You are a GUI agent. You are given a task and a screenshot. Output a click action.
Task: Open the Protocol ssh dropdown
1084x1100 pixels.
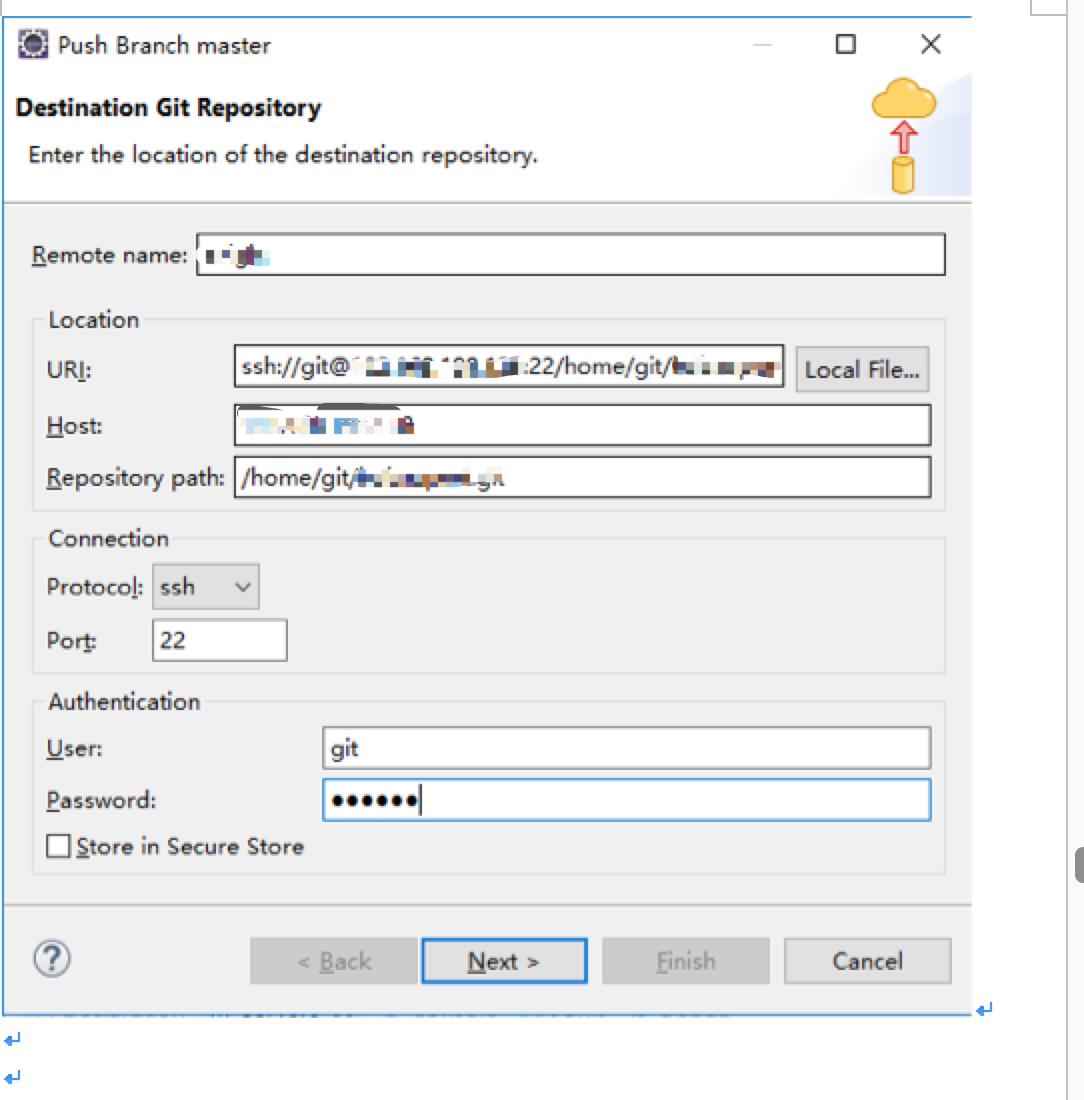[x=205, y=587]
